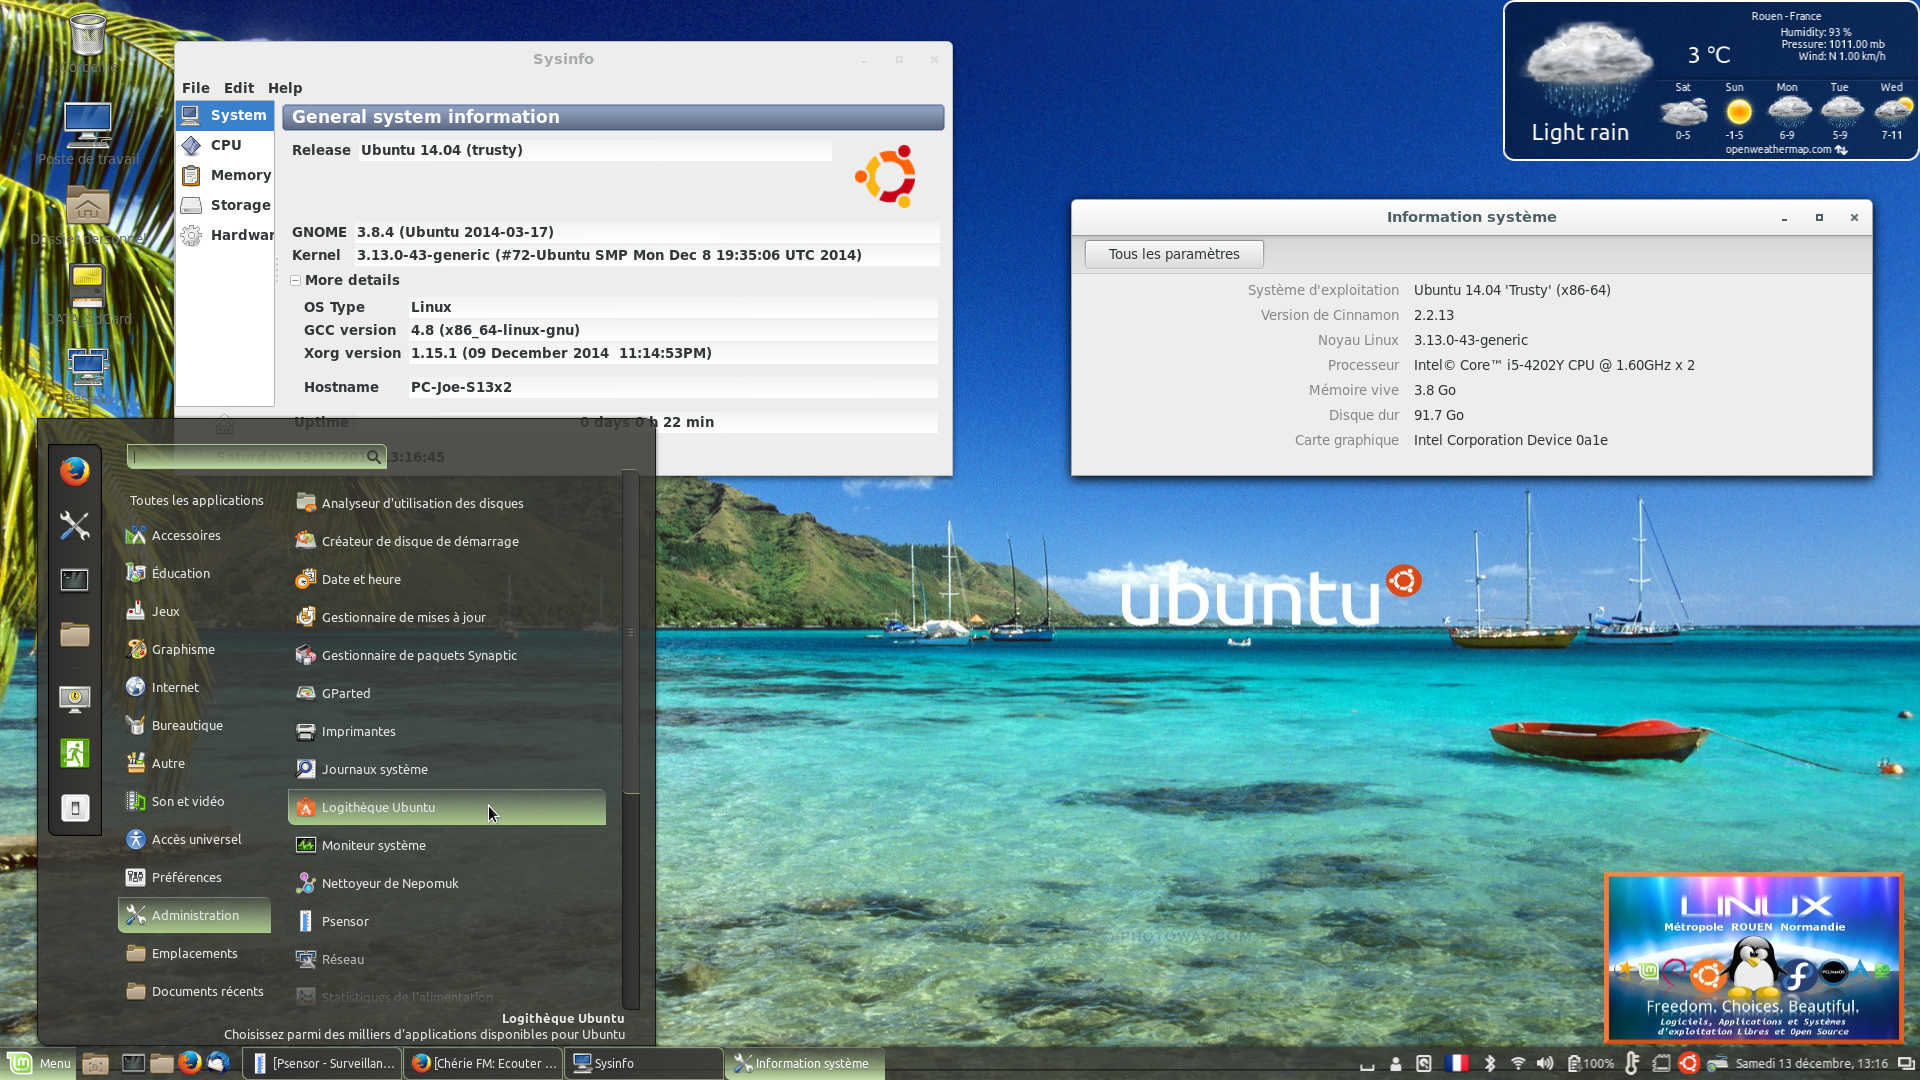Click battery 100% indicator in tray
This screenshot has width=1920, height=1080.
tap(1590, 1063)
